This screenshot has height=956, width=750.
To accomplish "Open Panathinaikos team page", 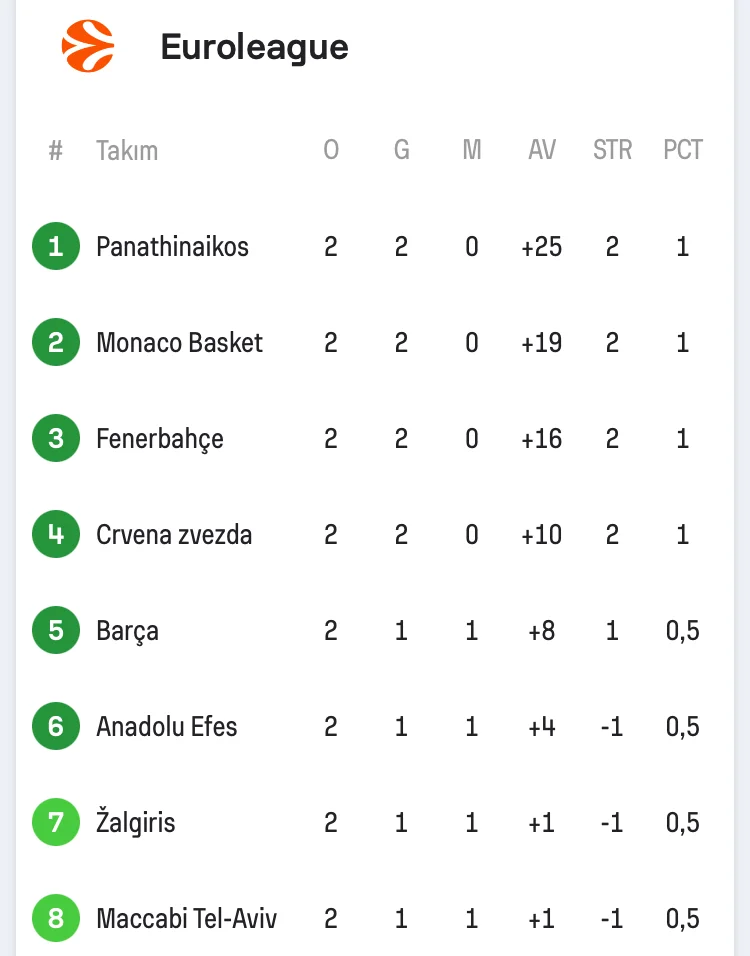I will tap(172, 247).
